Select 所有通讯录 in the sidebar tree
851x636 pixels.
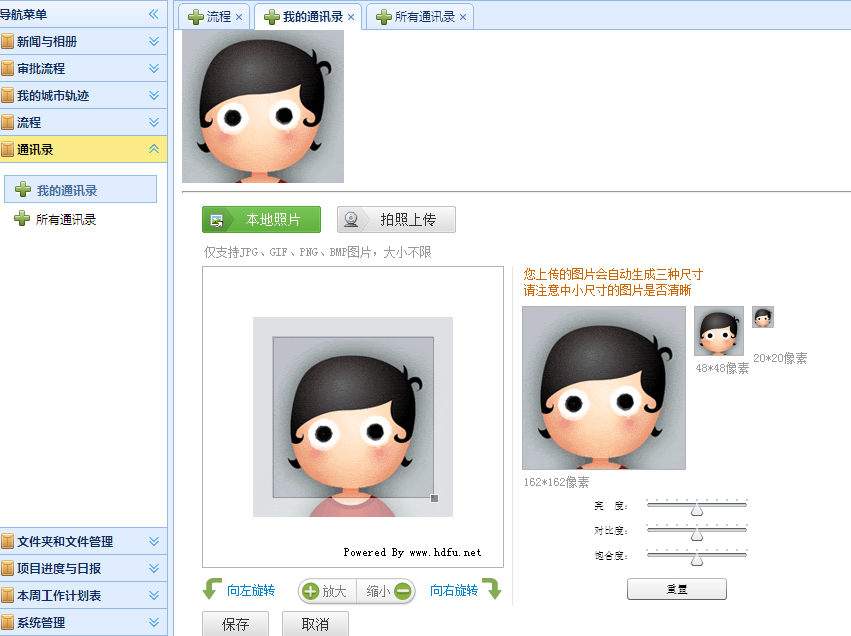(x=66, y=219)
